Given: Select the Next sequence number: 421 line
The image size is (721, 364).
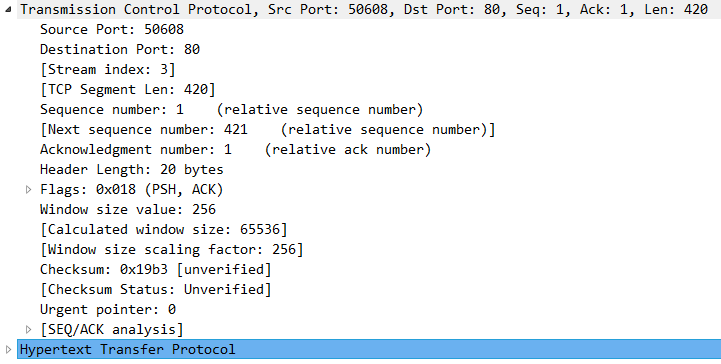Looking at the screenshot, I should [268, 129].
